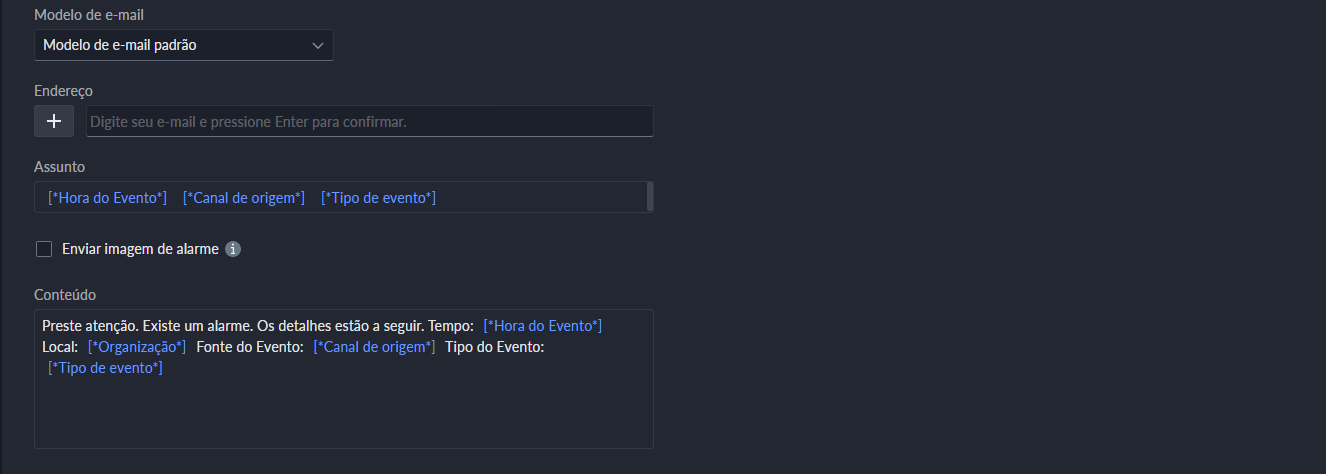Screen dimensions: 1326x474
Task: Click the info icon beside Enviar imagem de alarme
Action: (x=233, y=249)
